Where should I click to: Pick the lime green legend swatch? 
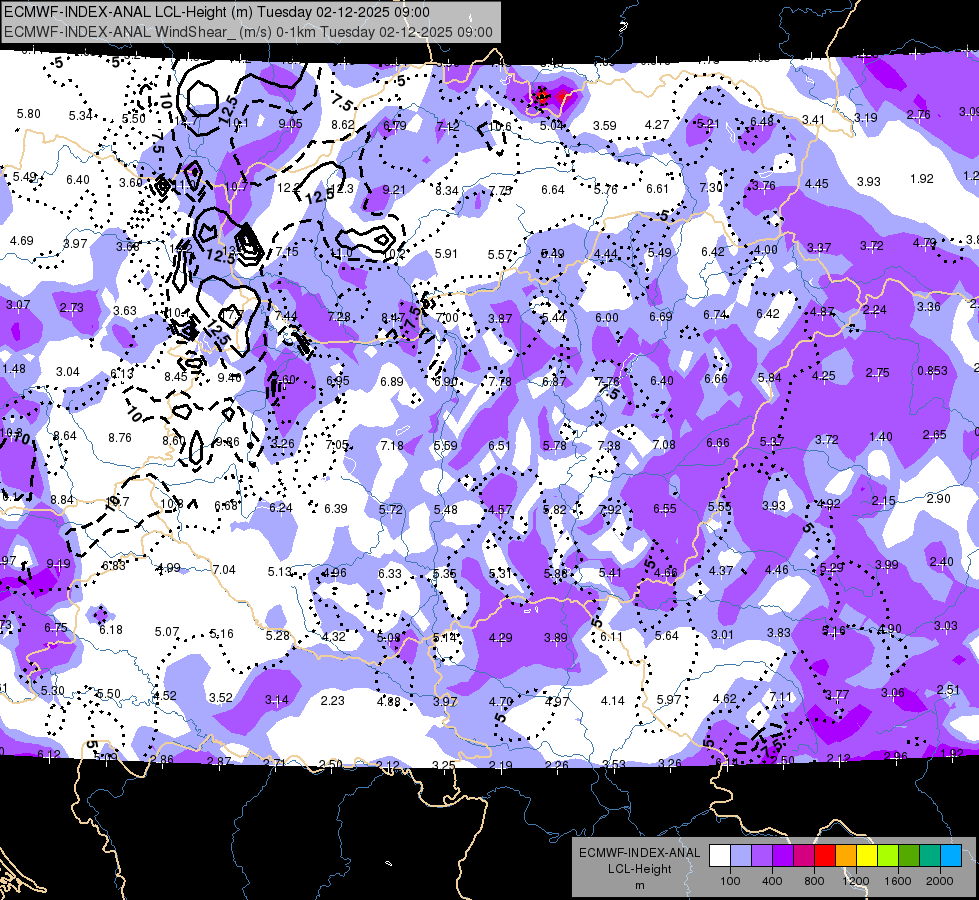tap(887, 856)
